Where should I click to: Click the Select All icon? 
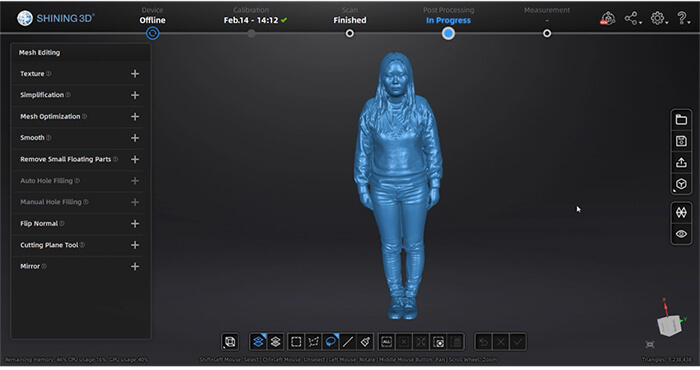(x=387, y=342)
